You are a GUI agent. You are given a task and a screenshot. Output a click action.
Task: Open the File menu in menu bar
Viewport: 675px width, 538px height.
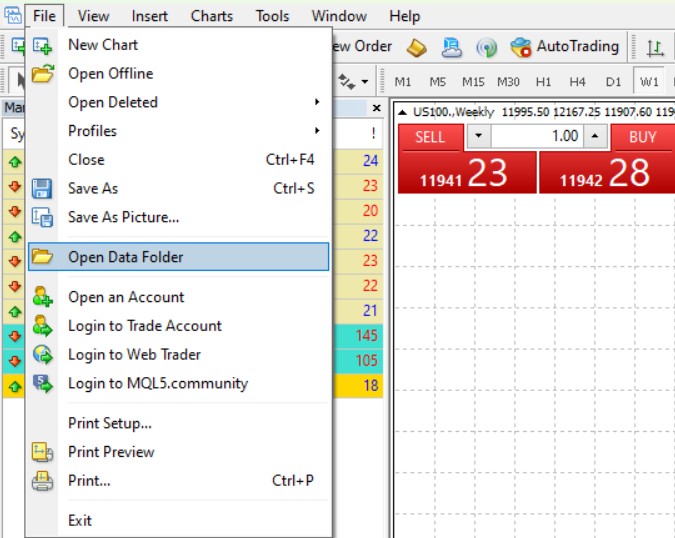tap(44, 16)
